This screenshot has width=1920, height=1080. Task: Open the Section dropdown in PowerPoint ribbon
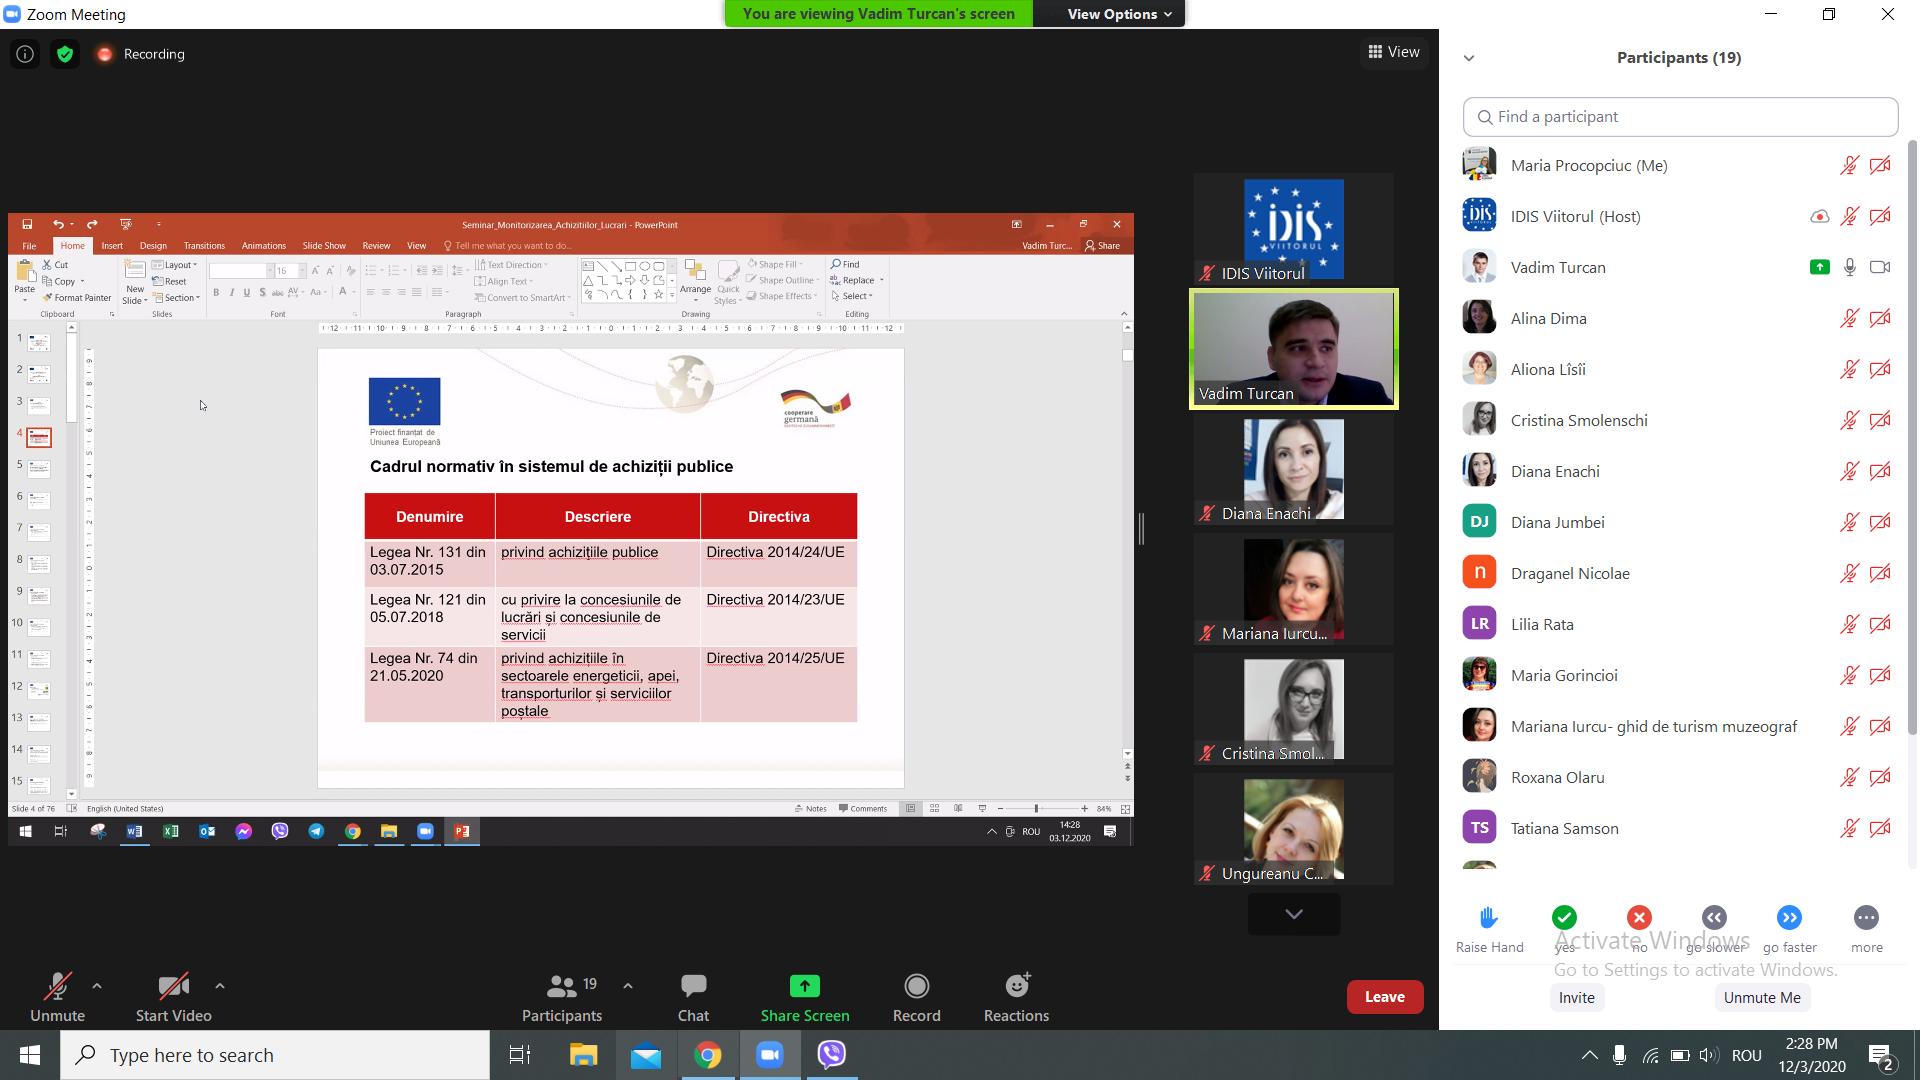(x=177, y=298)
